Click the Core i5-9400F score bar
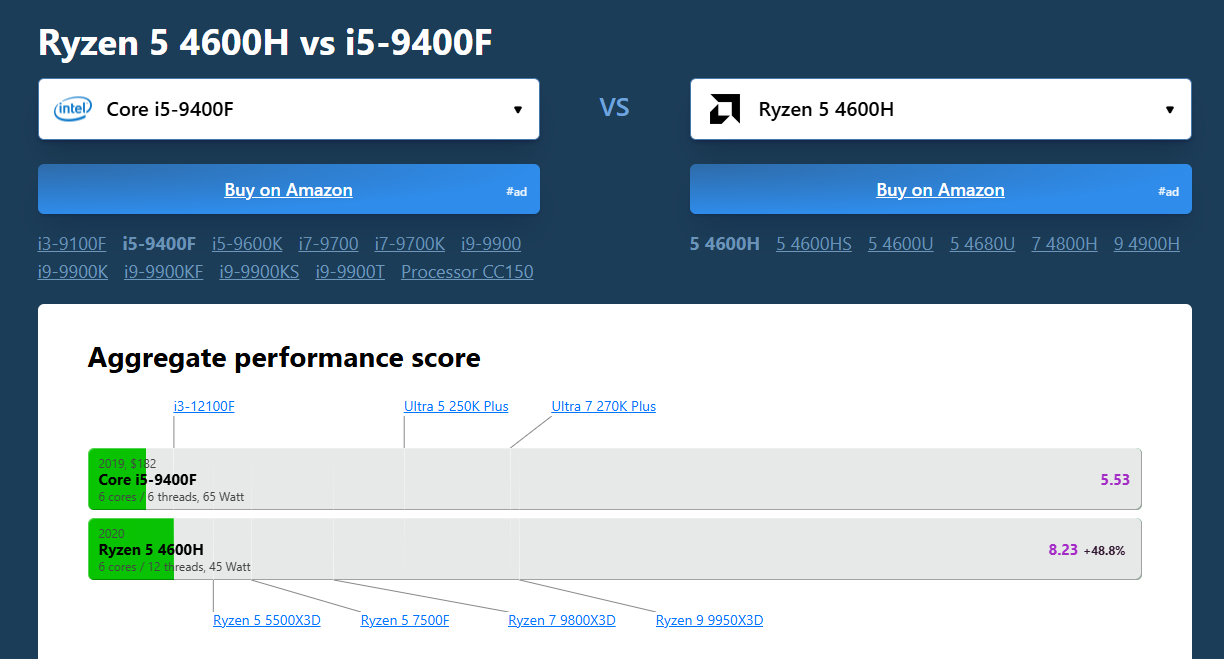This screenshot has width=1224, height=659. (x=615, y=479)
